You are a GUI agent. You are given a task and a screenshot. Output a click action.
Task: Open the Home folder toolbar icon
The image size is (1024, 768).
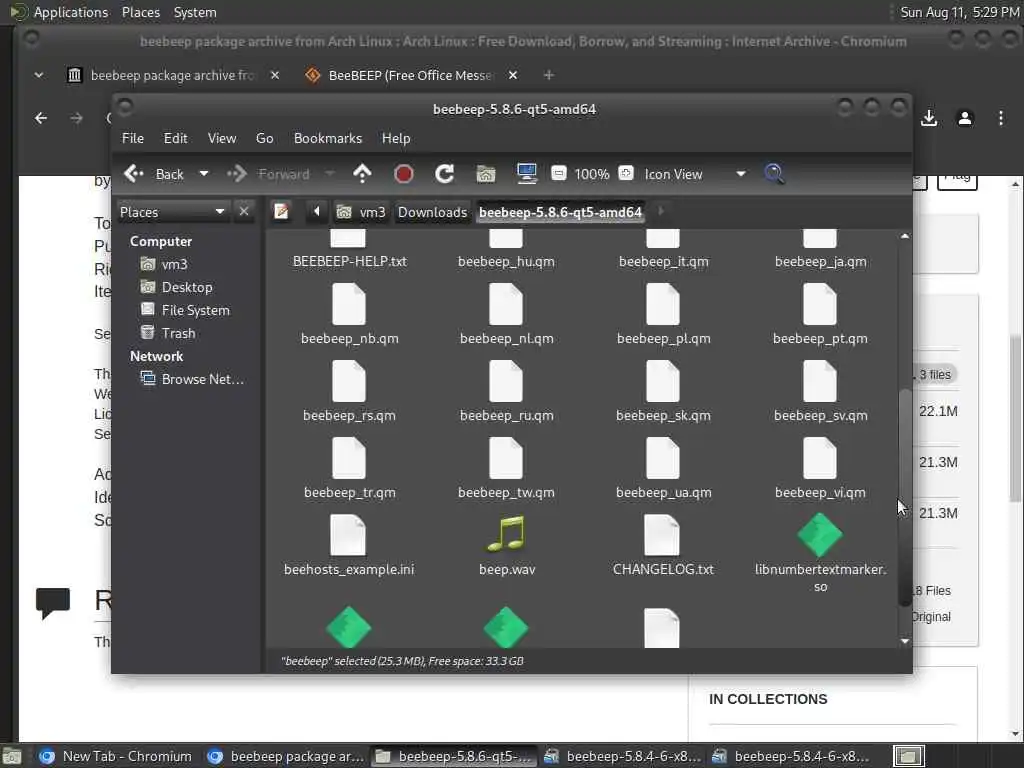click(x=486, y=174)
